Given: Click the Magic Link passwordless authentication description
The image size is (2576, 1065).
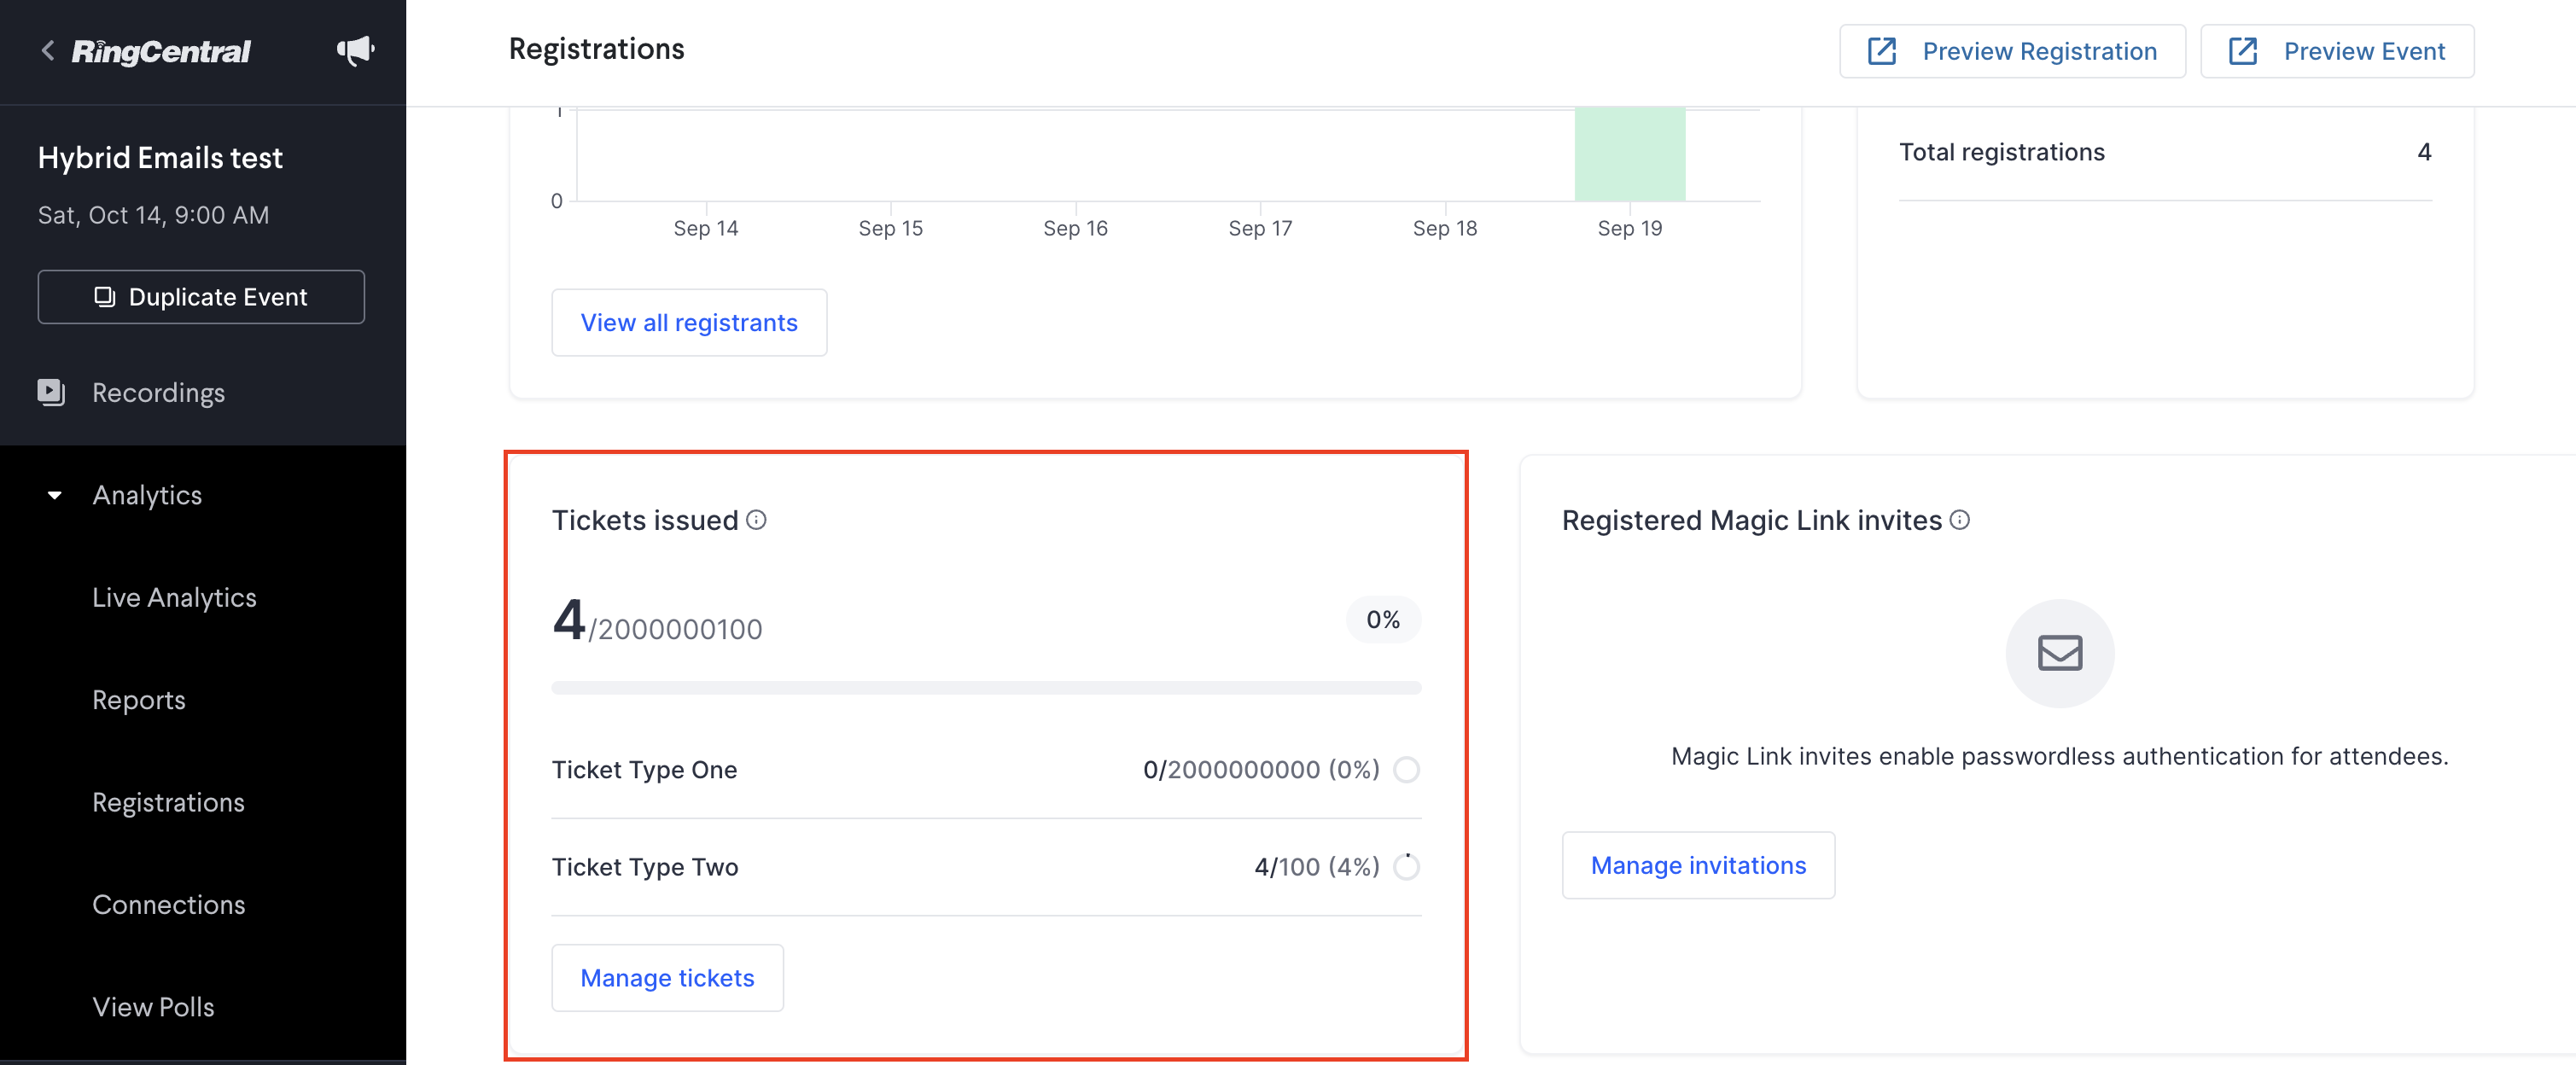Looking at the screenshot, I should point(2059,756).
